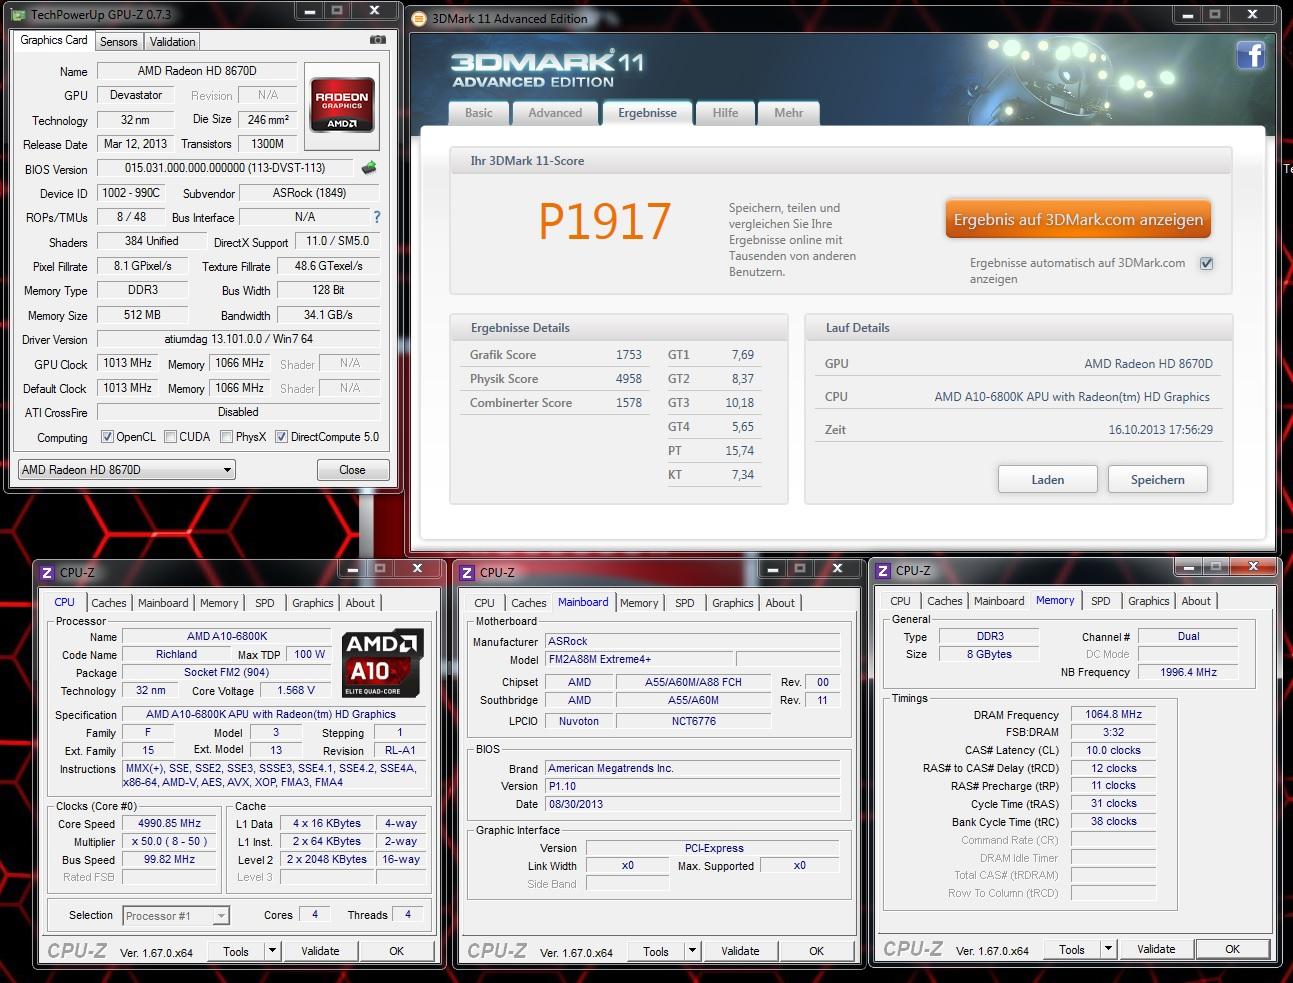Click Tools button in CPU-Z Mainboard window

tap(656, 951)
